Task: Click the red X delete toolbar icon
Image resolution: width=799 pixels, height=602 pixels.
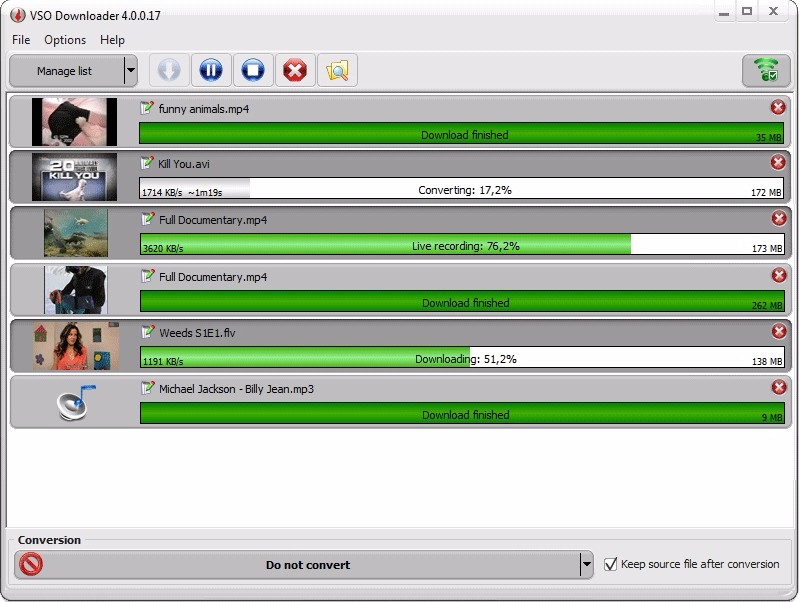Action: (295, 70)
